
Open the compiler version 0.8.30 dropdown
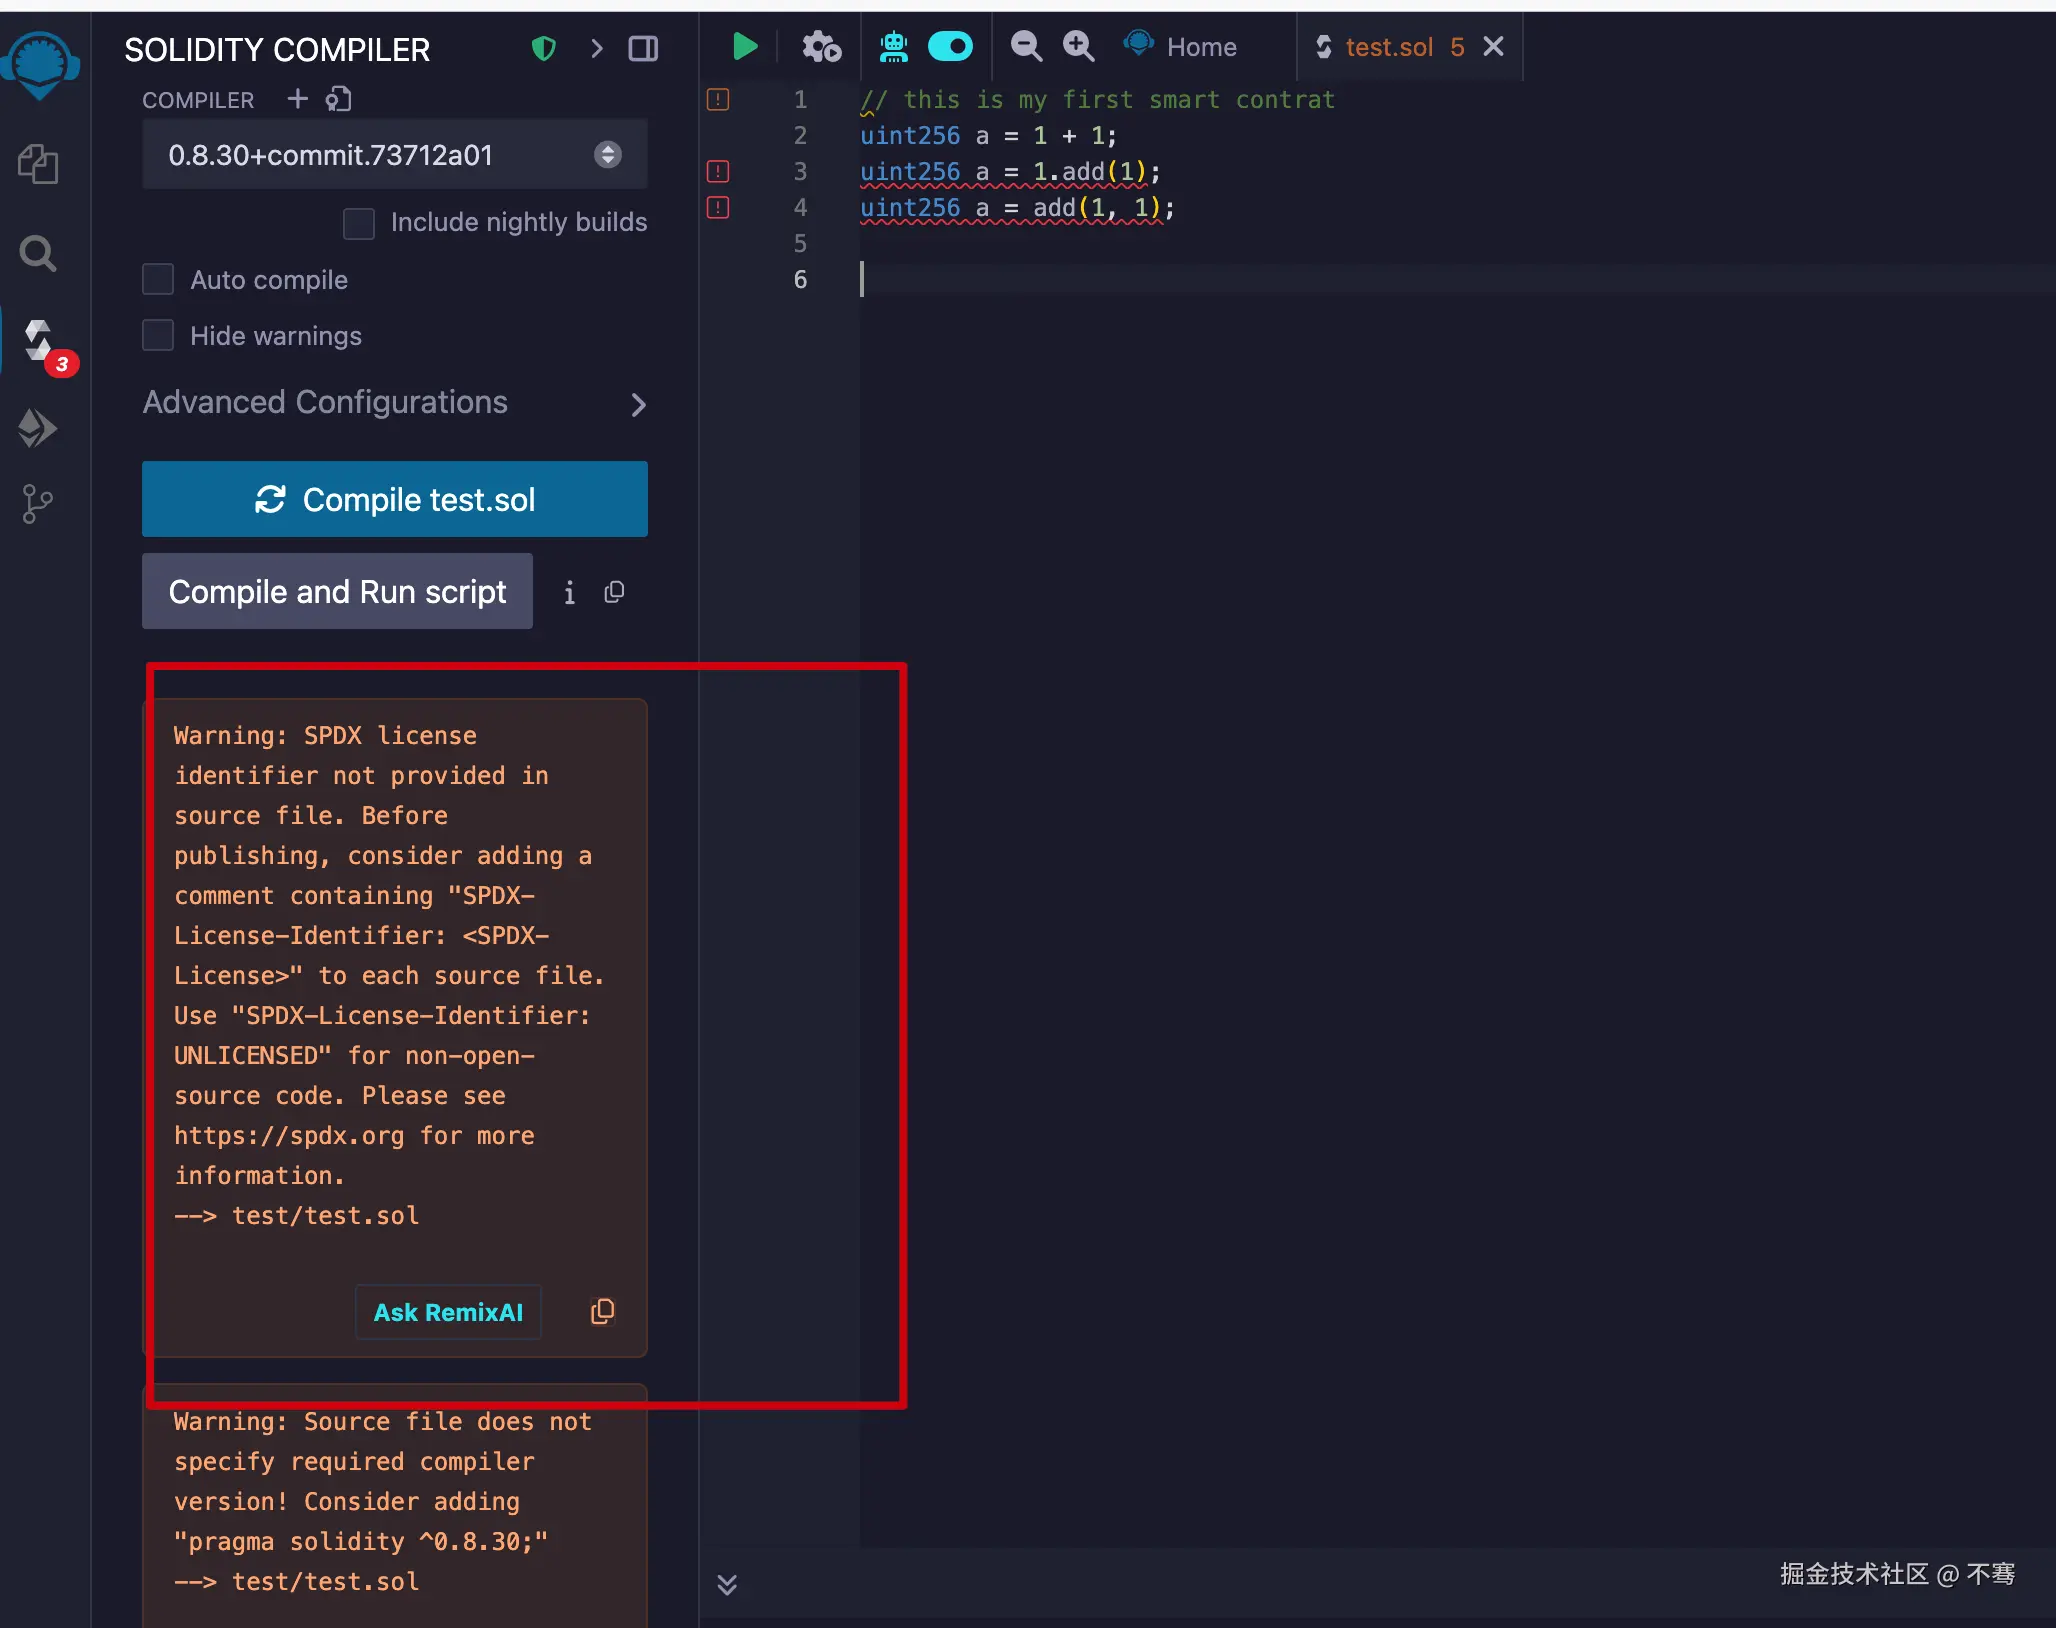click(x=394, y=155)
